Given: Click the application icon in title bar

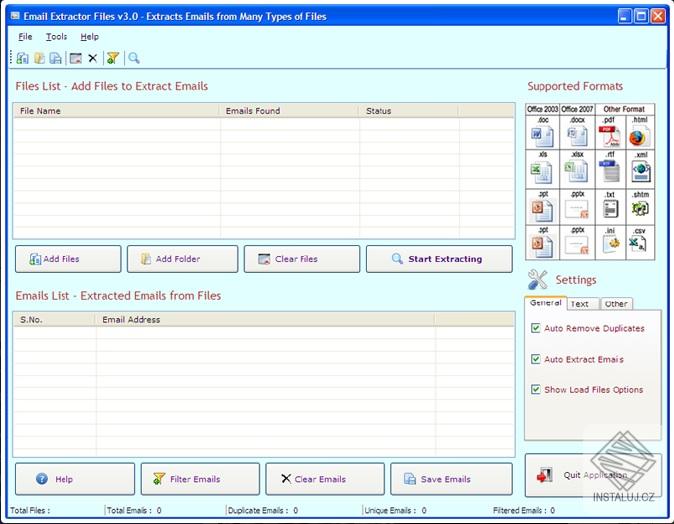Looking at the screenshot, I should 15,16.
